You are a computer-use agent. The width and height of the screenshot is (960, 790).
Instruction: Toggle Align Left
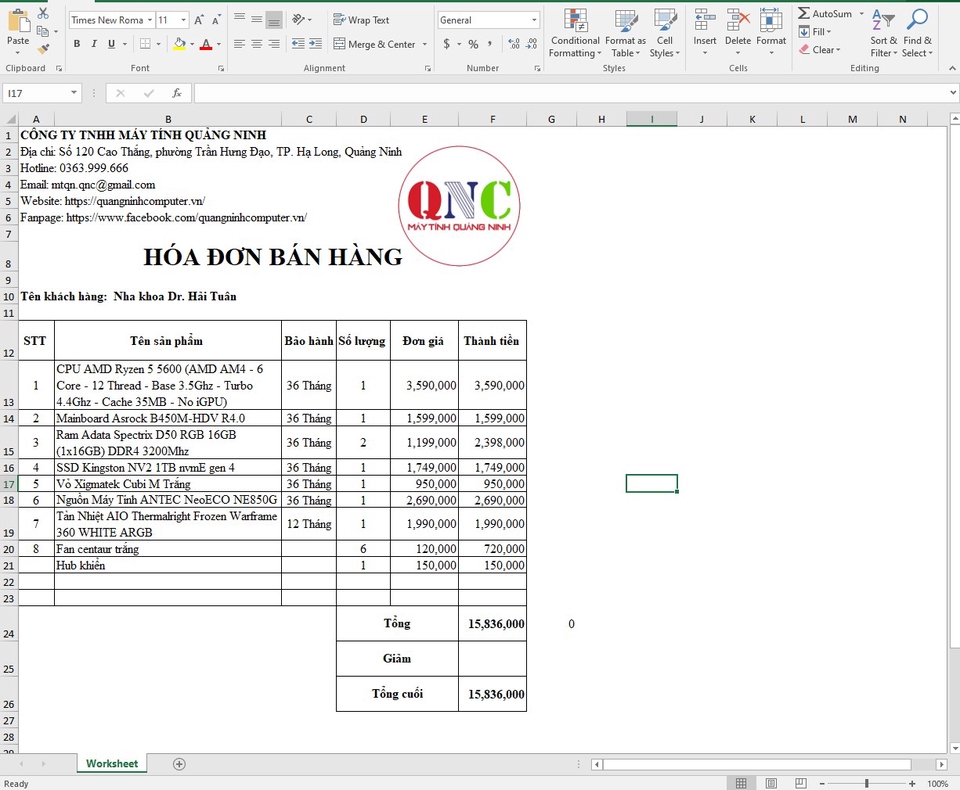click(x=239, y=43)
